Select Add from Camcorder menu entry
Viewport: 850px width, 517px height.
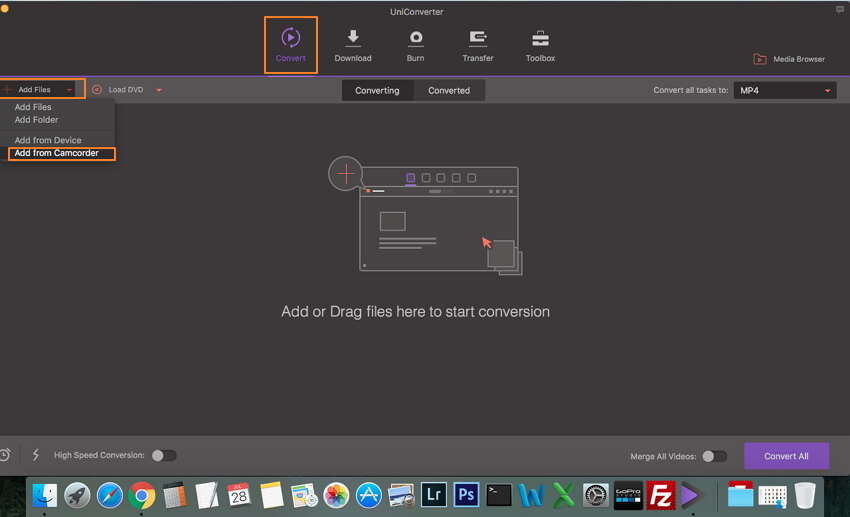pos(56,153)
